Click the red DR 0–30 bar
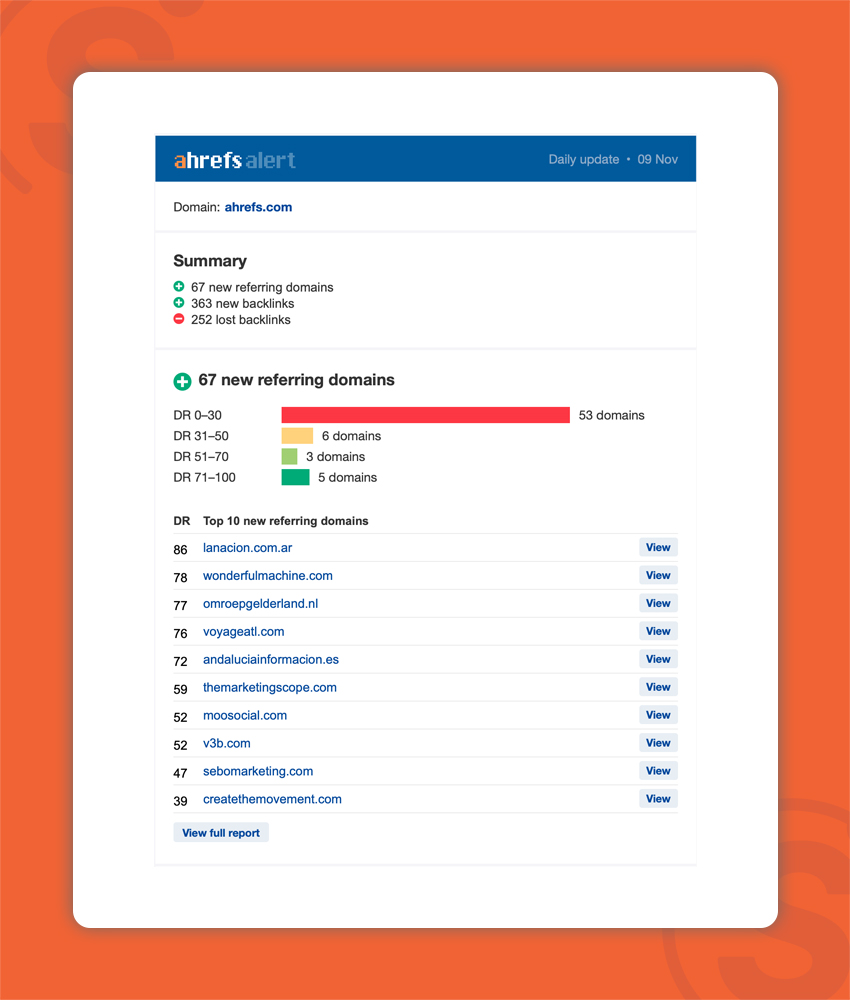The height and width of the screenshot is (1000, 850). [x=425, y=415]
